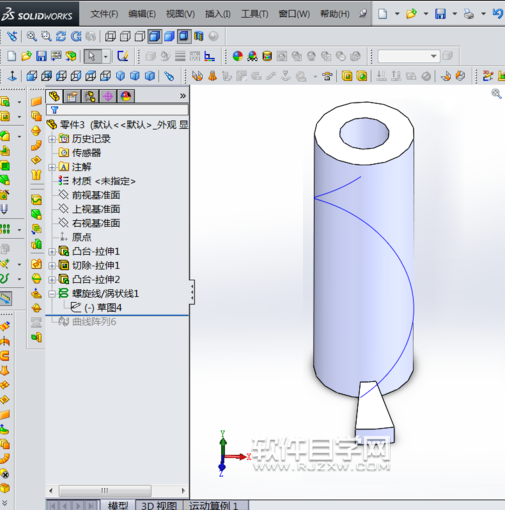This screenshot has height=510, width=505.
Task: Click the Zoom to Fit magnifier icon
Action: pyautogui.click(x=32, y=36)
